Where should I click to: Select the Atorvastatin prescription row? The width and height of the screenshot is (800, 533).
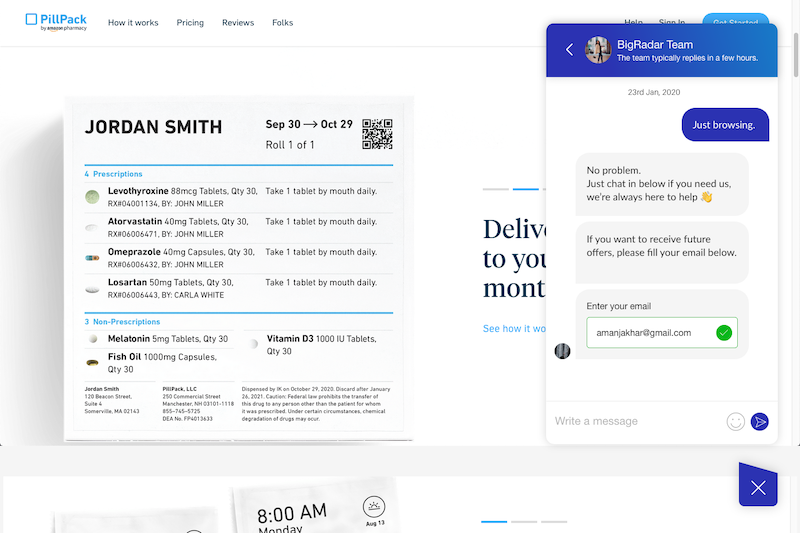239,227
